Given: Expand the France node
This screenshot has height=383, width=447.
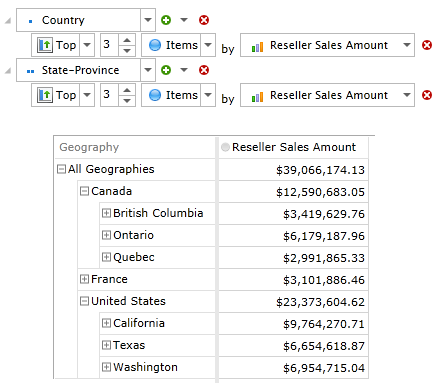Looking at the screenshot, I should pos(84,279).
